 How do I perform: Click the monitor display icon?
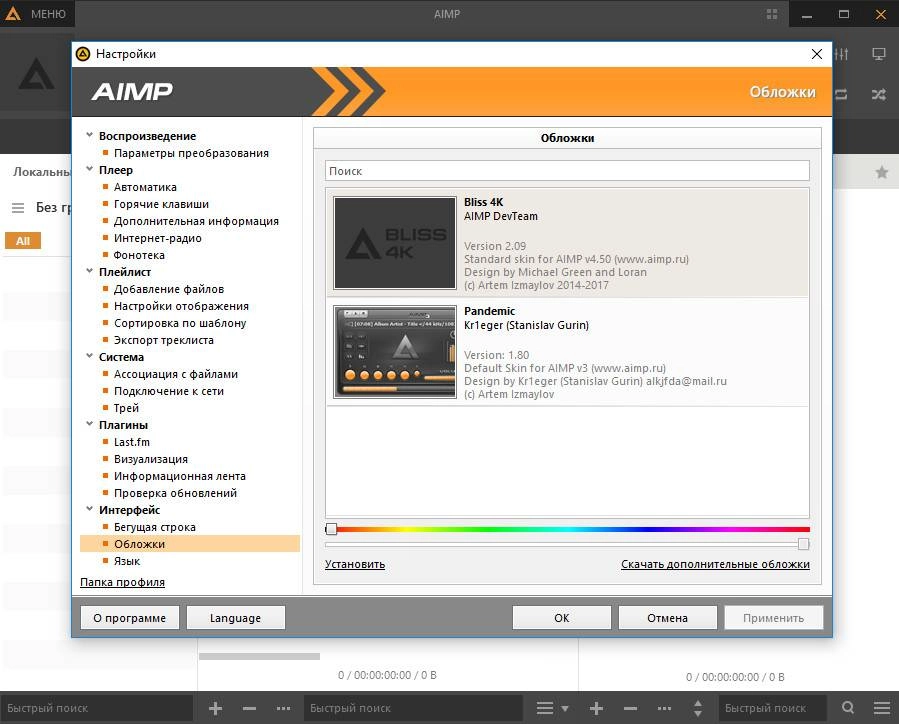(x=878, y=54)
